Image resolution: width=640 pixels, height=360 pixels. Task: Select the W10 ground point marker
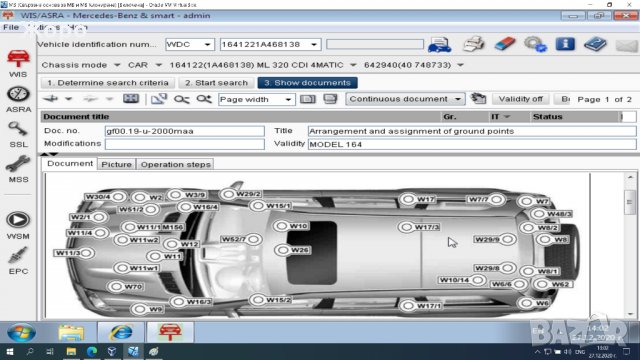point(281,226)
